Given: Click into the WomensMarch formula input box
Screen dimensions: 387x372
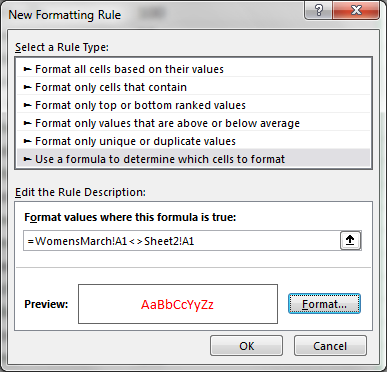Looking at the screenshot, I should [x=182, y=241].
